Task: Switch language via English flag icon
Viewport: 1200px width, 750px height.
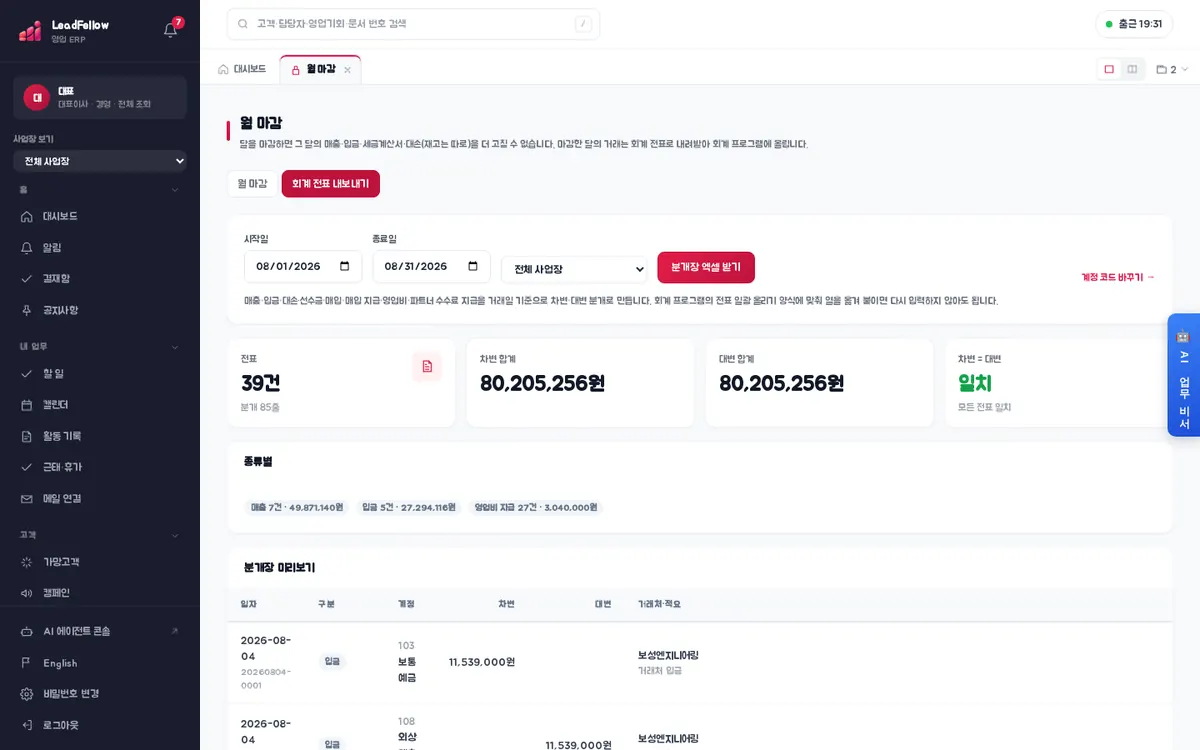Action: click(27, 663)
